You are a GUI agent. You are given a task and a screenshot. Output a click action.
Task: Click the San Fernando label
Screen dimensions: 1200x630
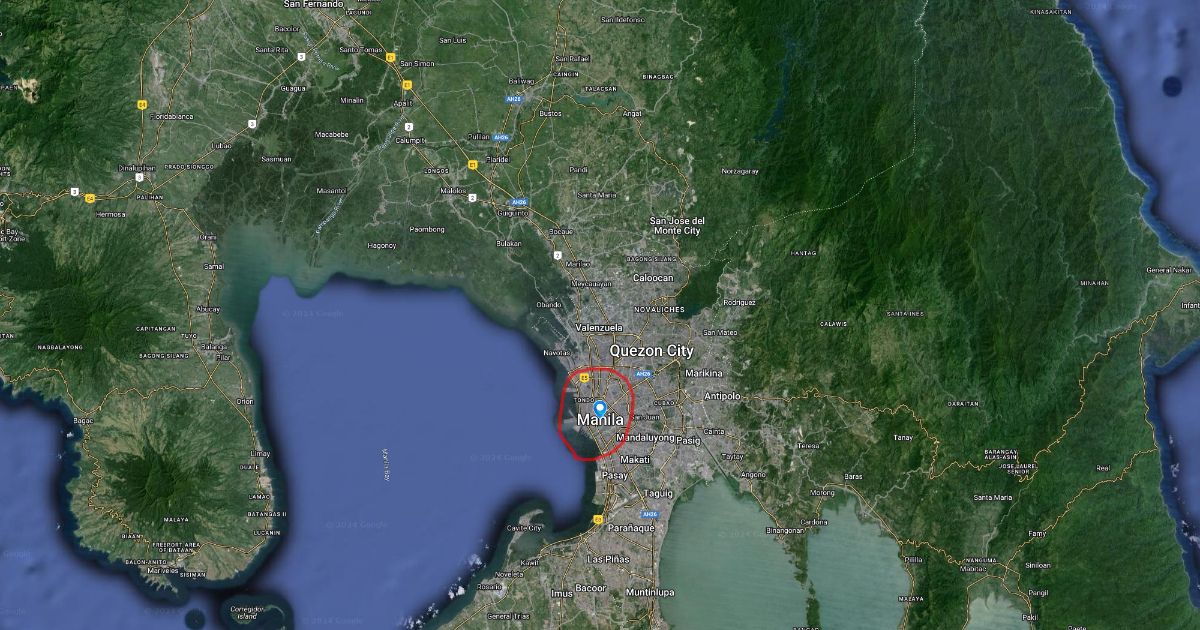pyautogui.click(x=315, y=4)
